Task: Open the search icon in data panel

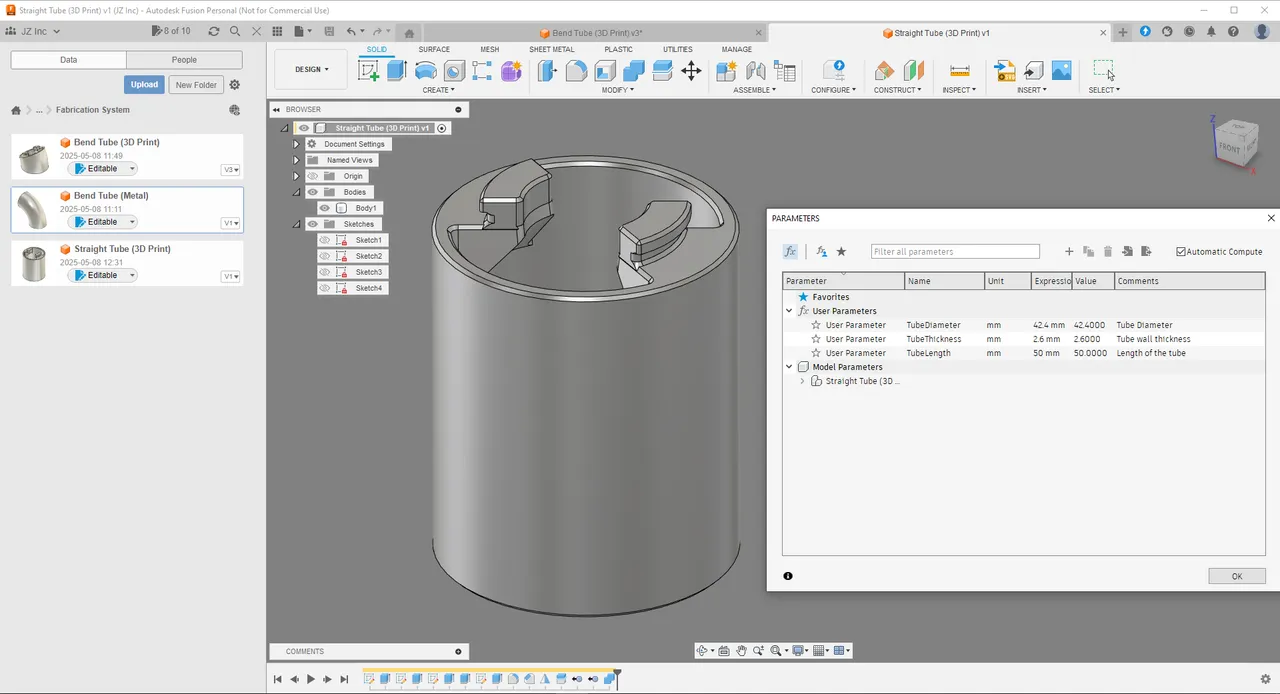Action: [x=235, y=31]
